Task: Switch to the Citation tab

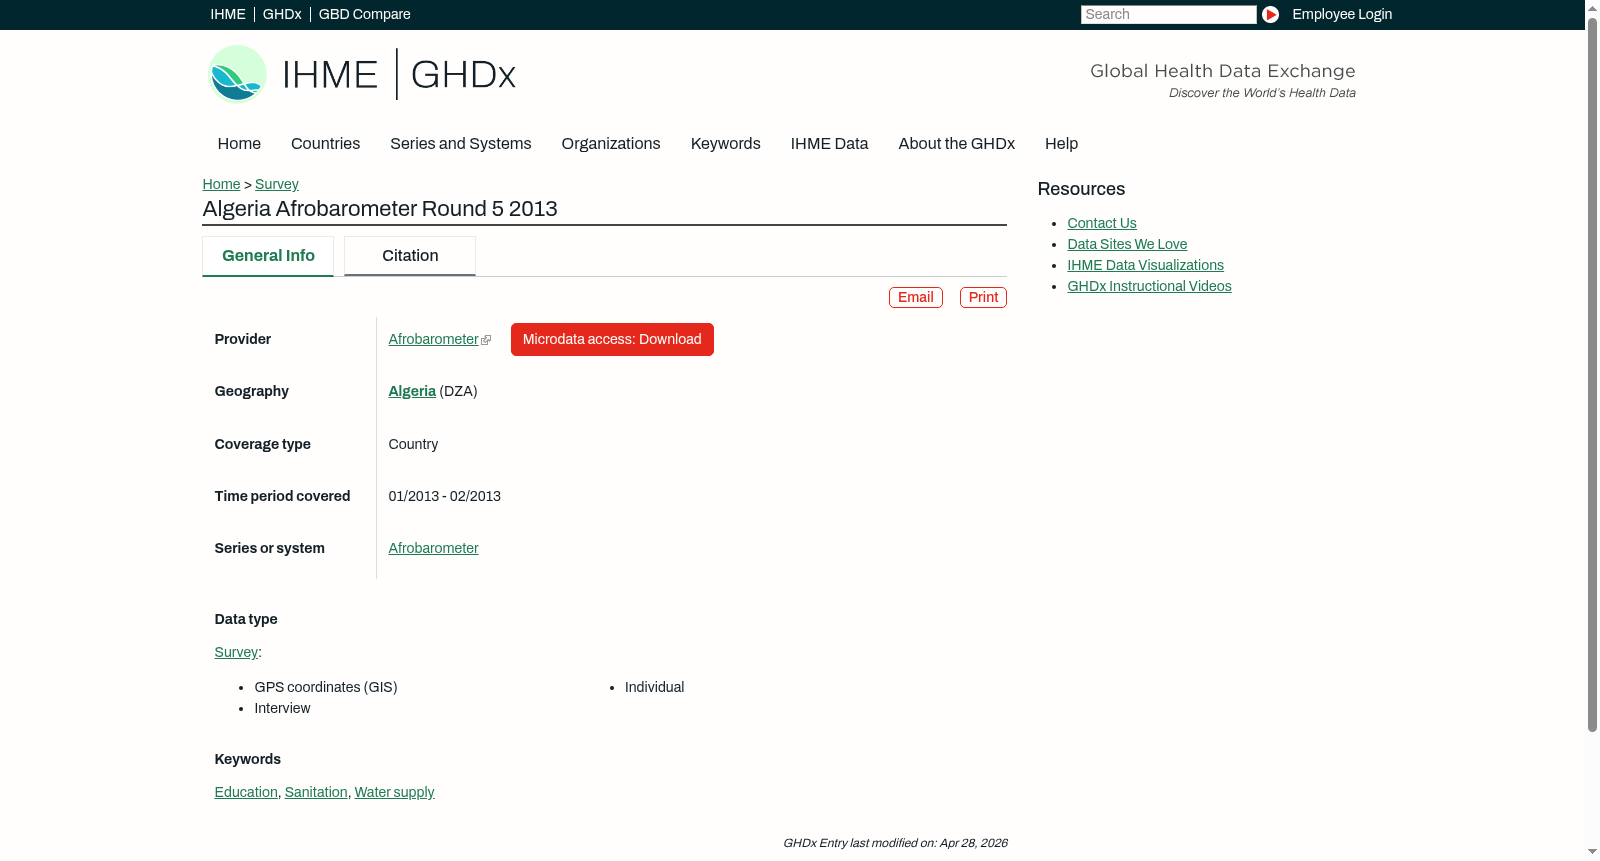Action: coord(410,256)
